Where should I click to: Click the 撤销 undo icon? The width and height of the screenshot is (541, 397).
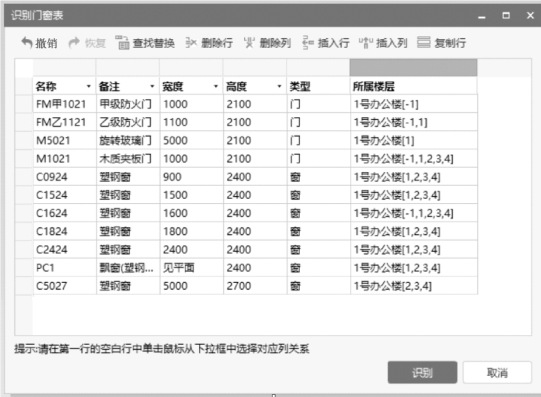click(x=27, y=43)
